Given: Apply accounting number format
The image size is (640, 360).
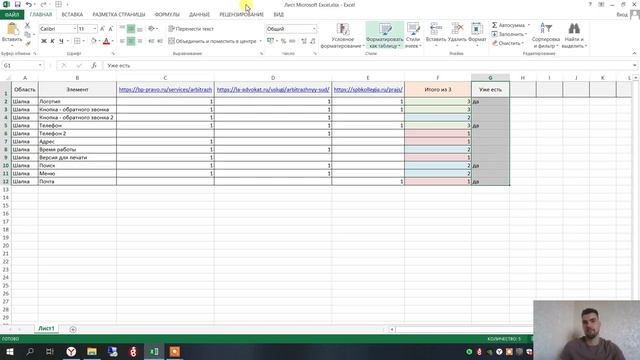Looking at the screenshot, I should click(270, 41).
